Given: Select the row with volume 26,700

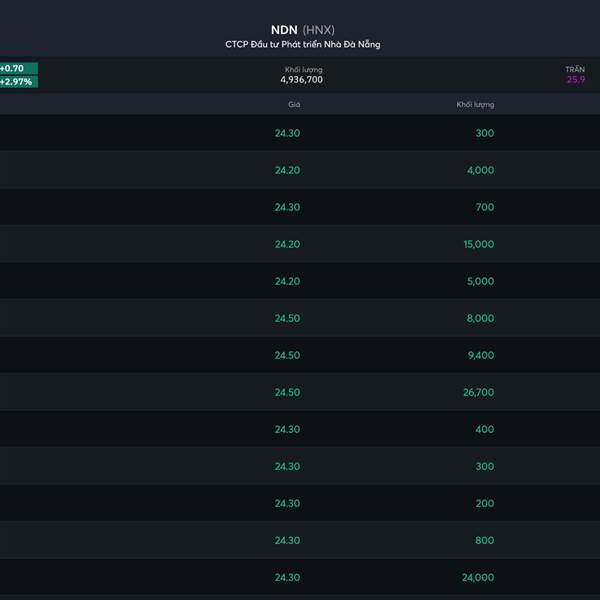Looking at the screenshot, I should tap(300, 392).
